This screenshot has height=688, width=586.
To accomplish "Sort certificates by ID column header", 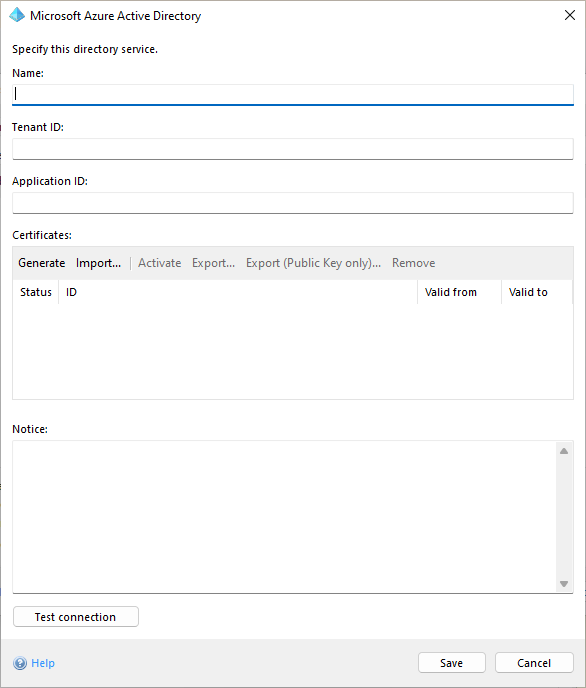I will click(x=238, y=292).
